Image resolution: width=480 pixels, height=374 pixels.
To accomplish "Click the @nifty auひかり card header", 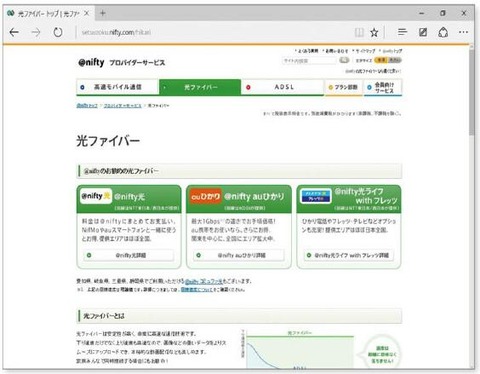I will 239,199.
